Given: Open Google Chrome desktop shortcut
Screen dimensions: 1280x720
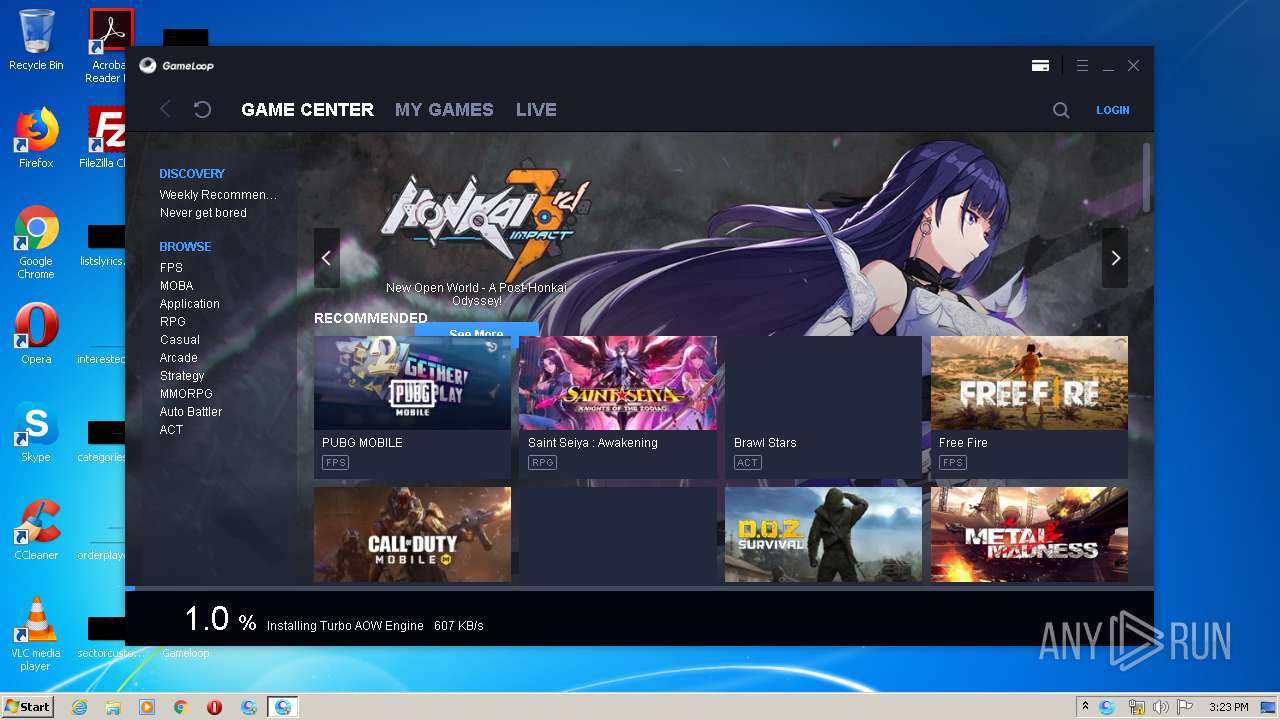Looking at the screenshot, I should (x=36, y=242).
